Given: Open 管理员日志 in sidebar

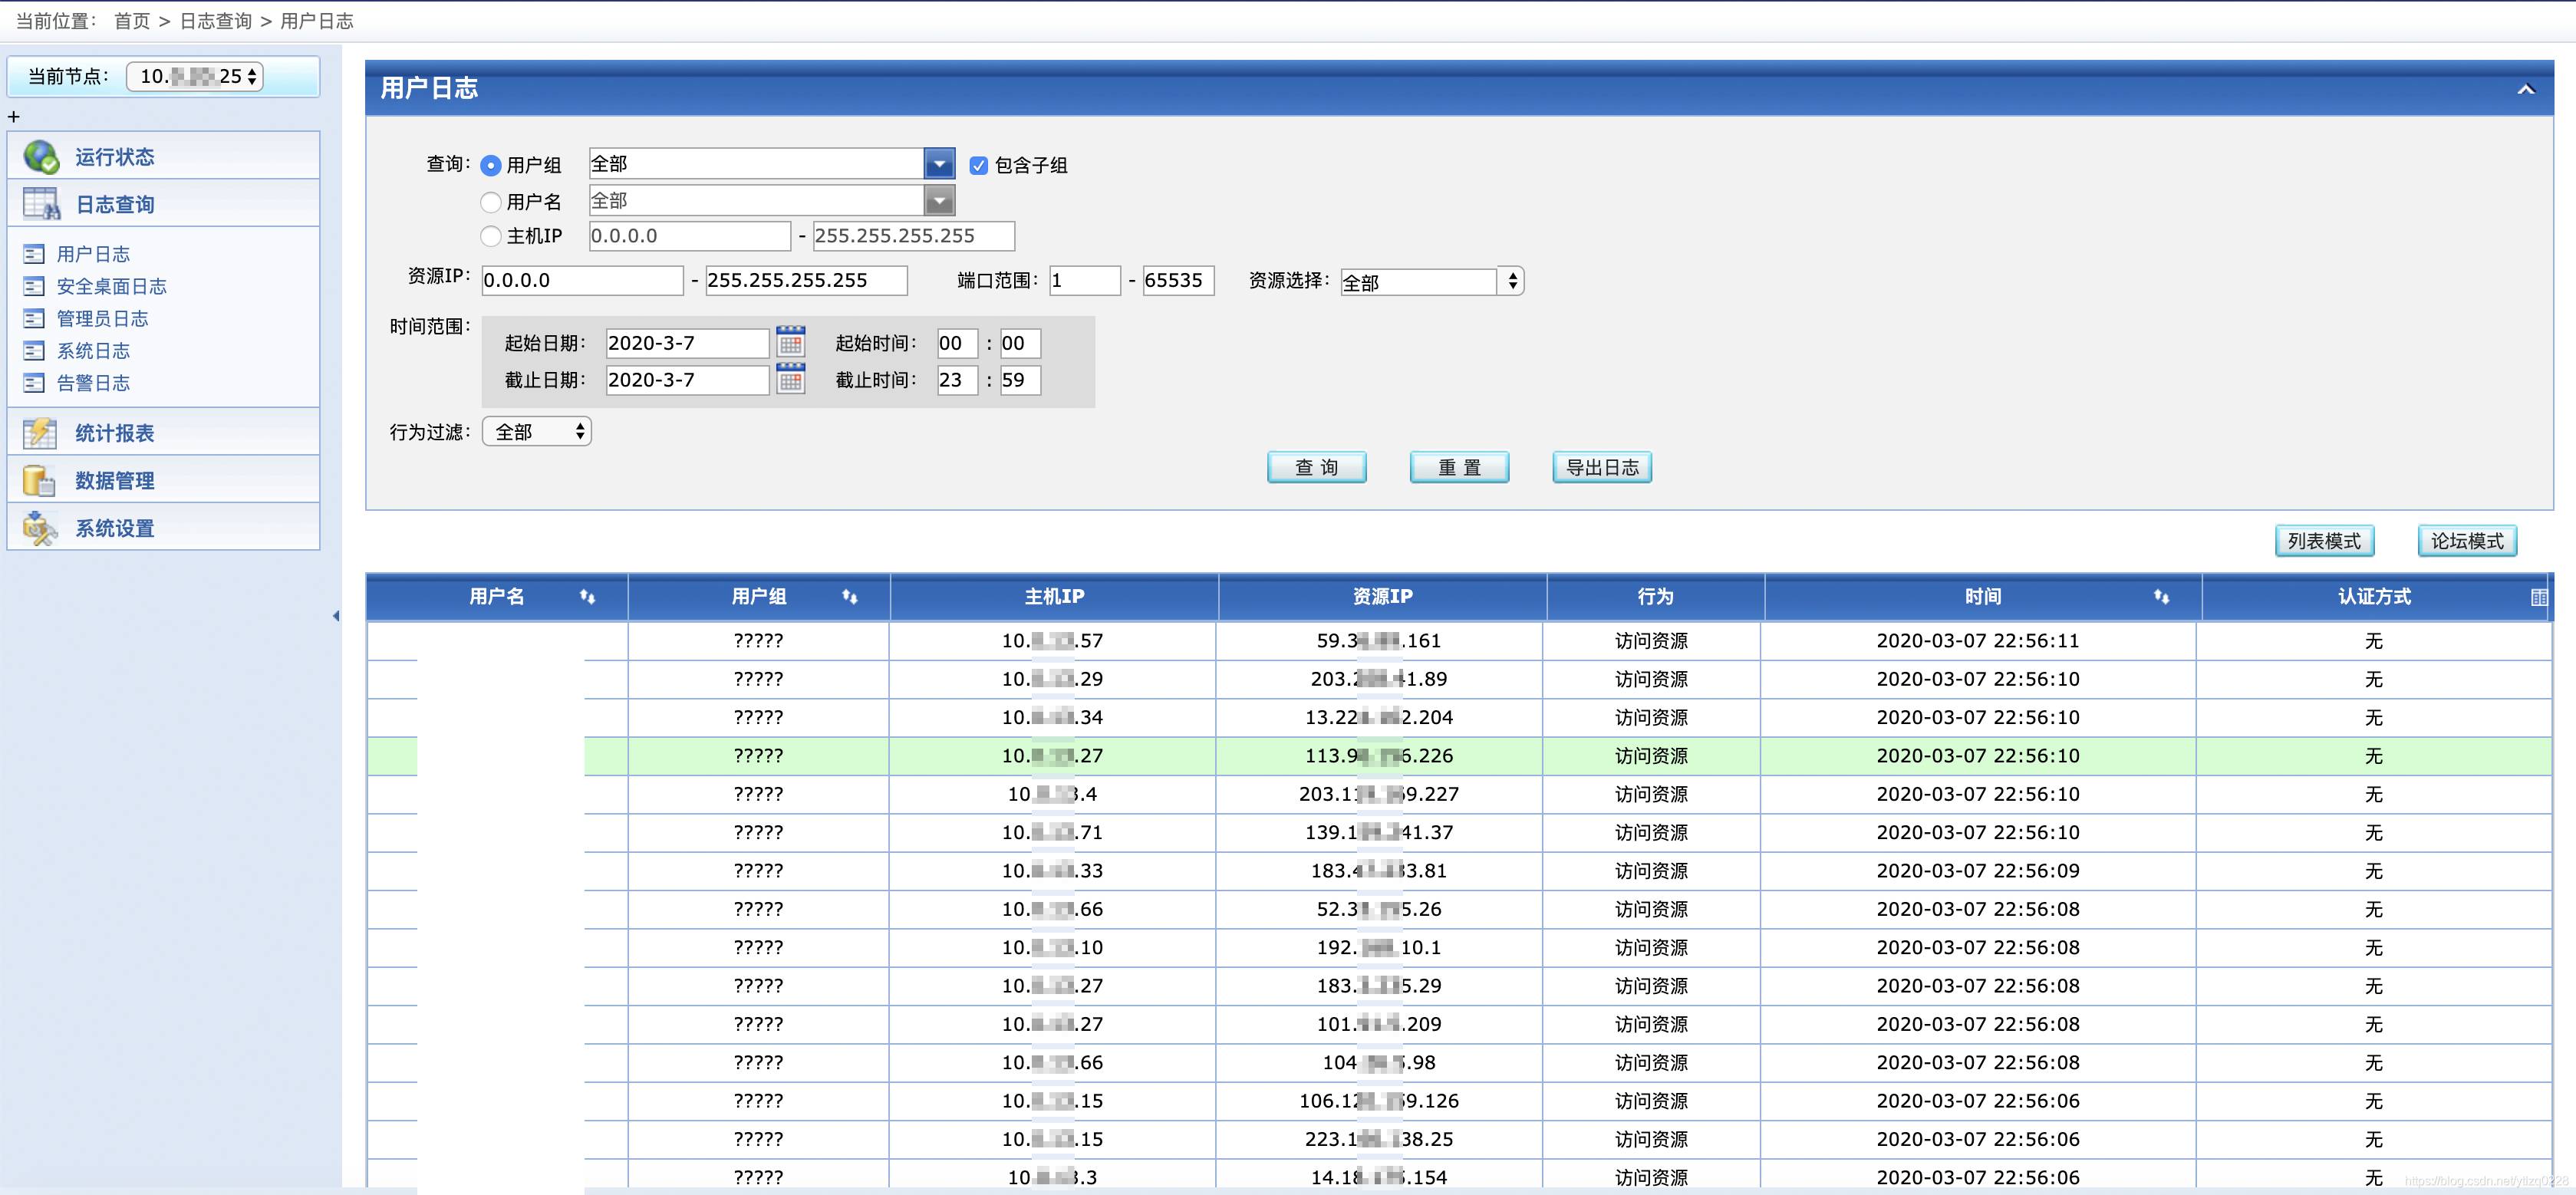Looking at the screenshot, I should [102, 318].
